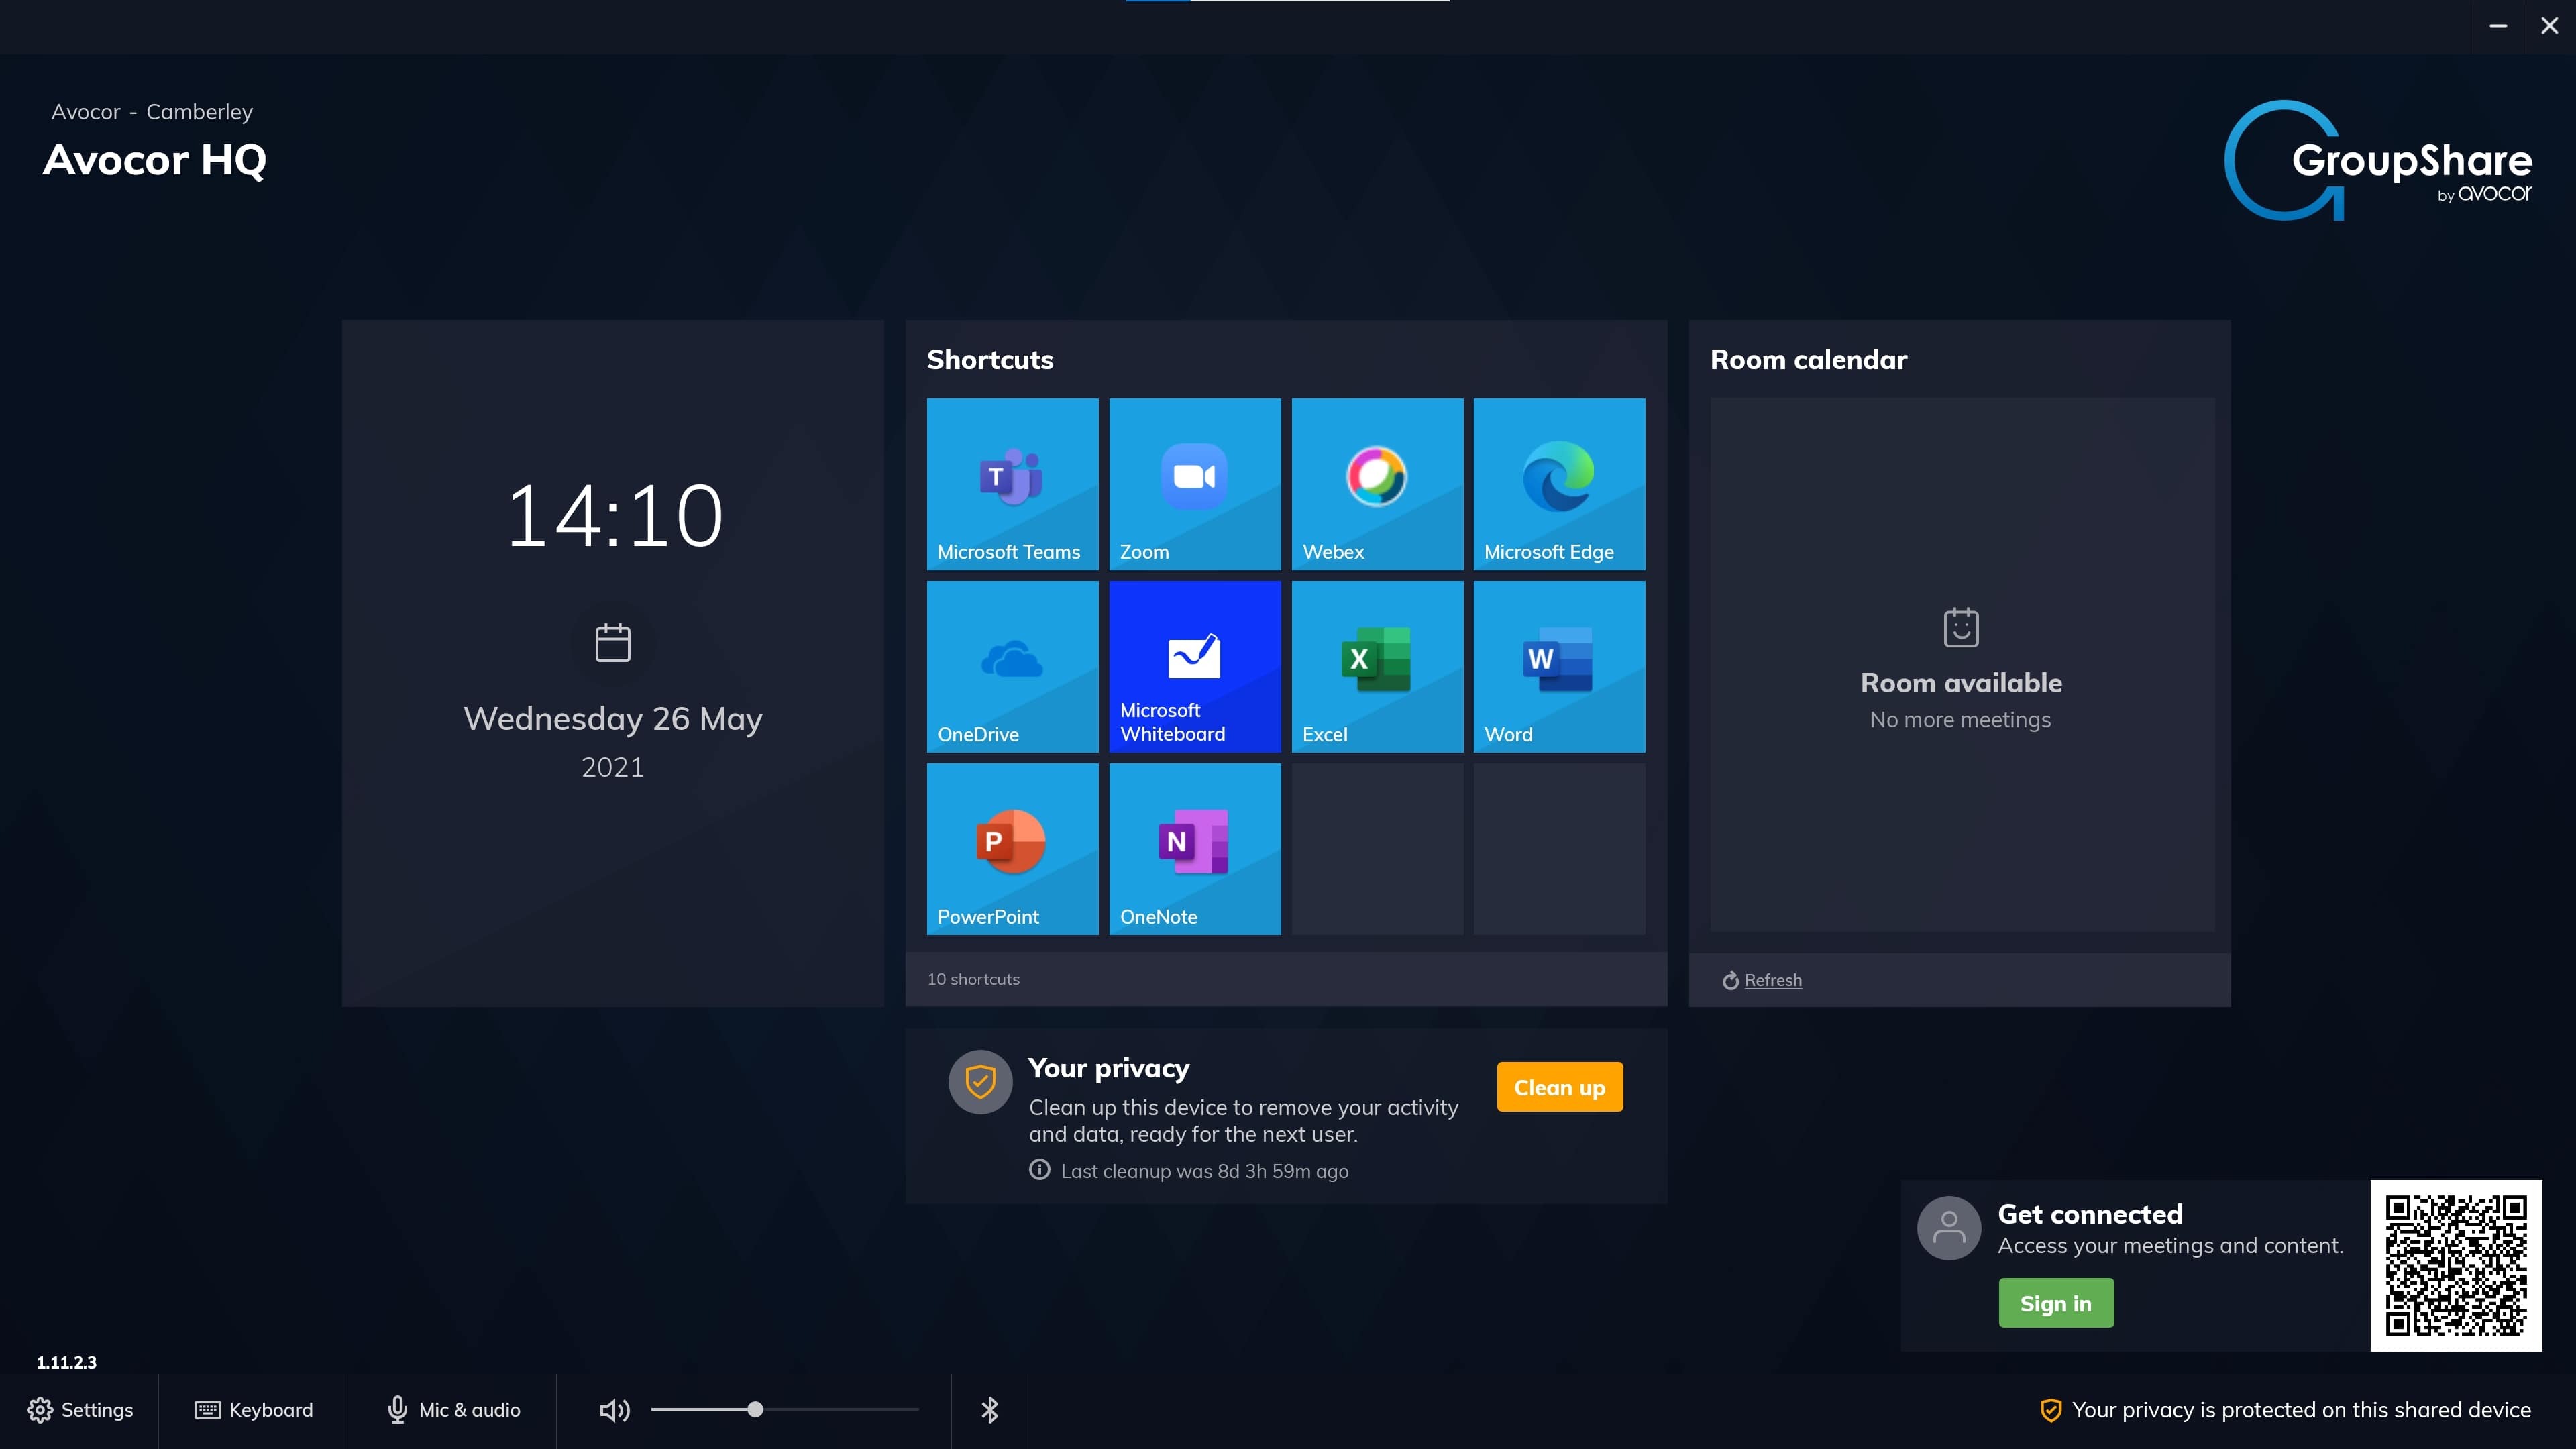2576x1449 pixels.
Task: Click the '10 shortcuts' count label
Action: tap(973, 979)
